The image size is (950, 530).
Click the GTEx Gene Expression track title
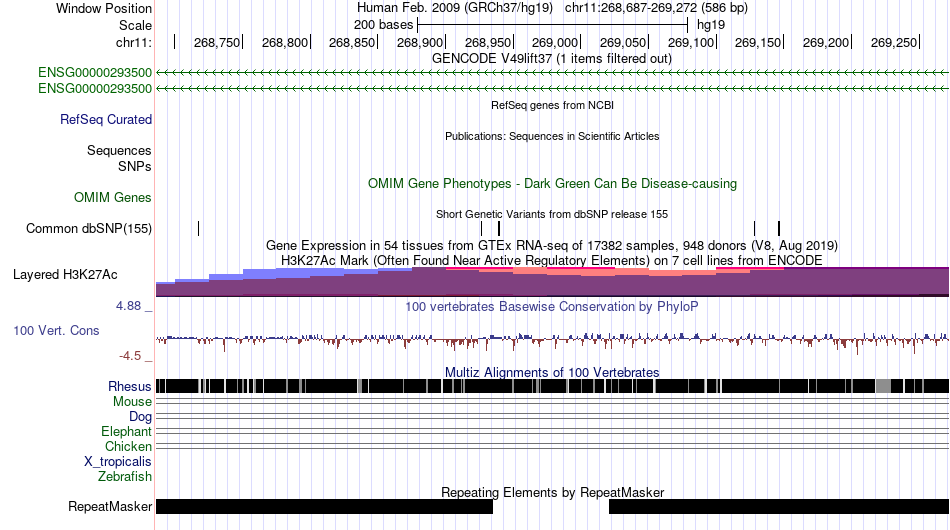point(552,245)
